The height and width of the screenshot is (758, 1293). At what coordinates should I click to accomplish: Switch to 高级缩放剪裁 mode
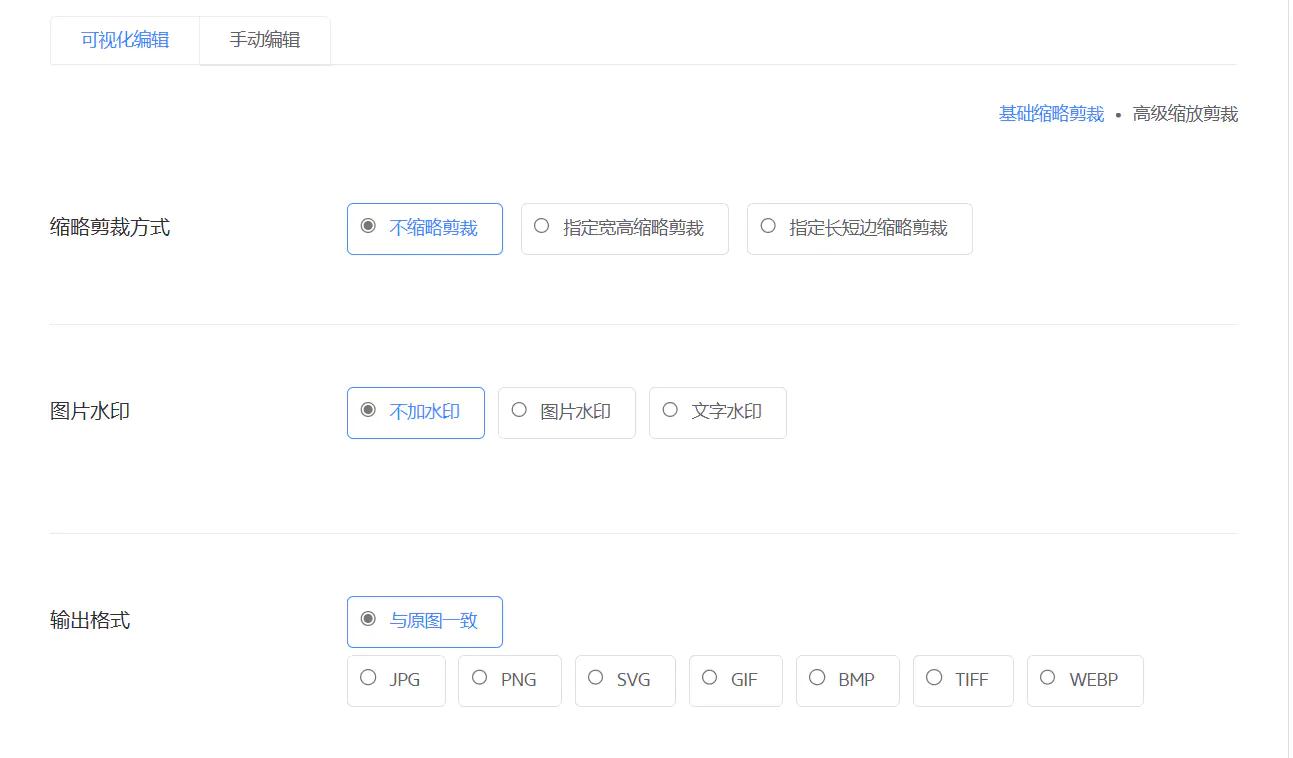click(x=1185, y=114)
